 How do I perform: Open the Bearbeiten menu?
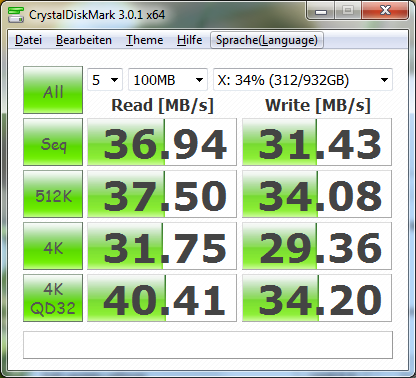(84, 40)
